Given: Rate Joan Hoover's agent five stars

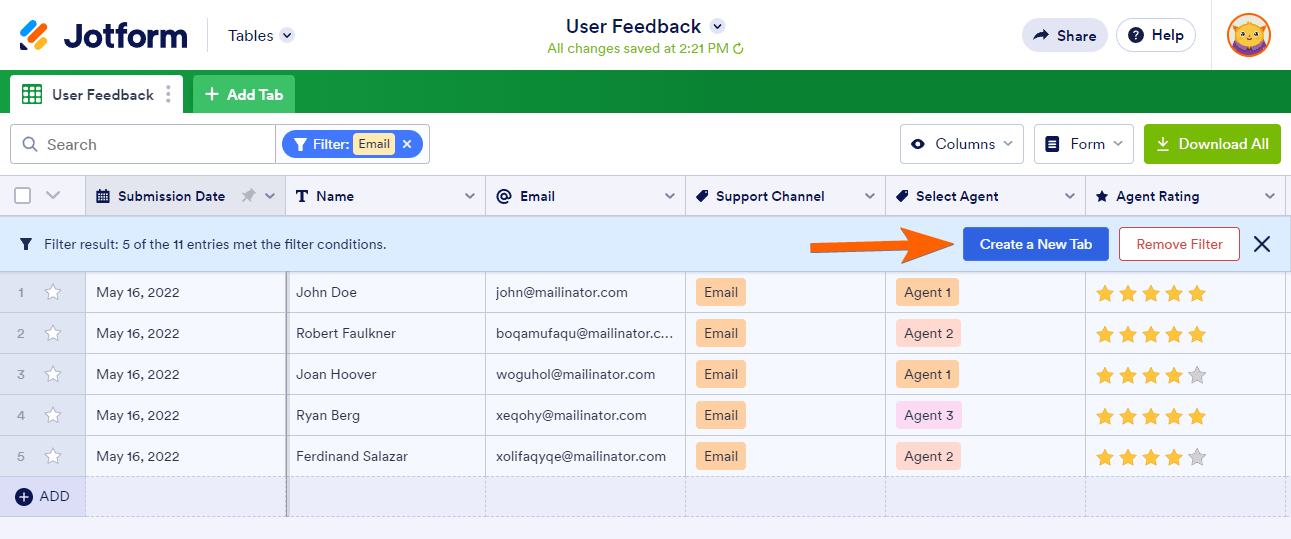Looking at the screenshot, I should (x=1197, y=376).
